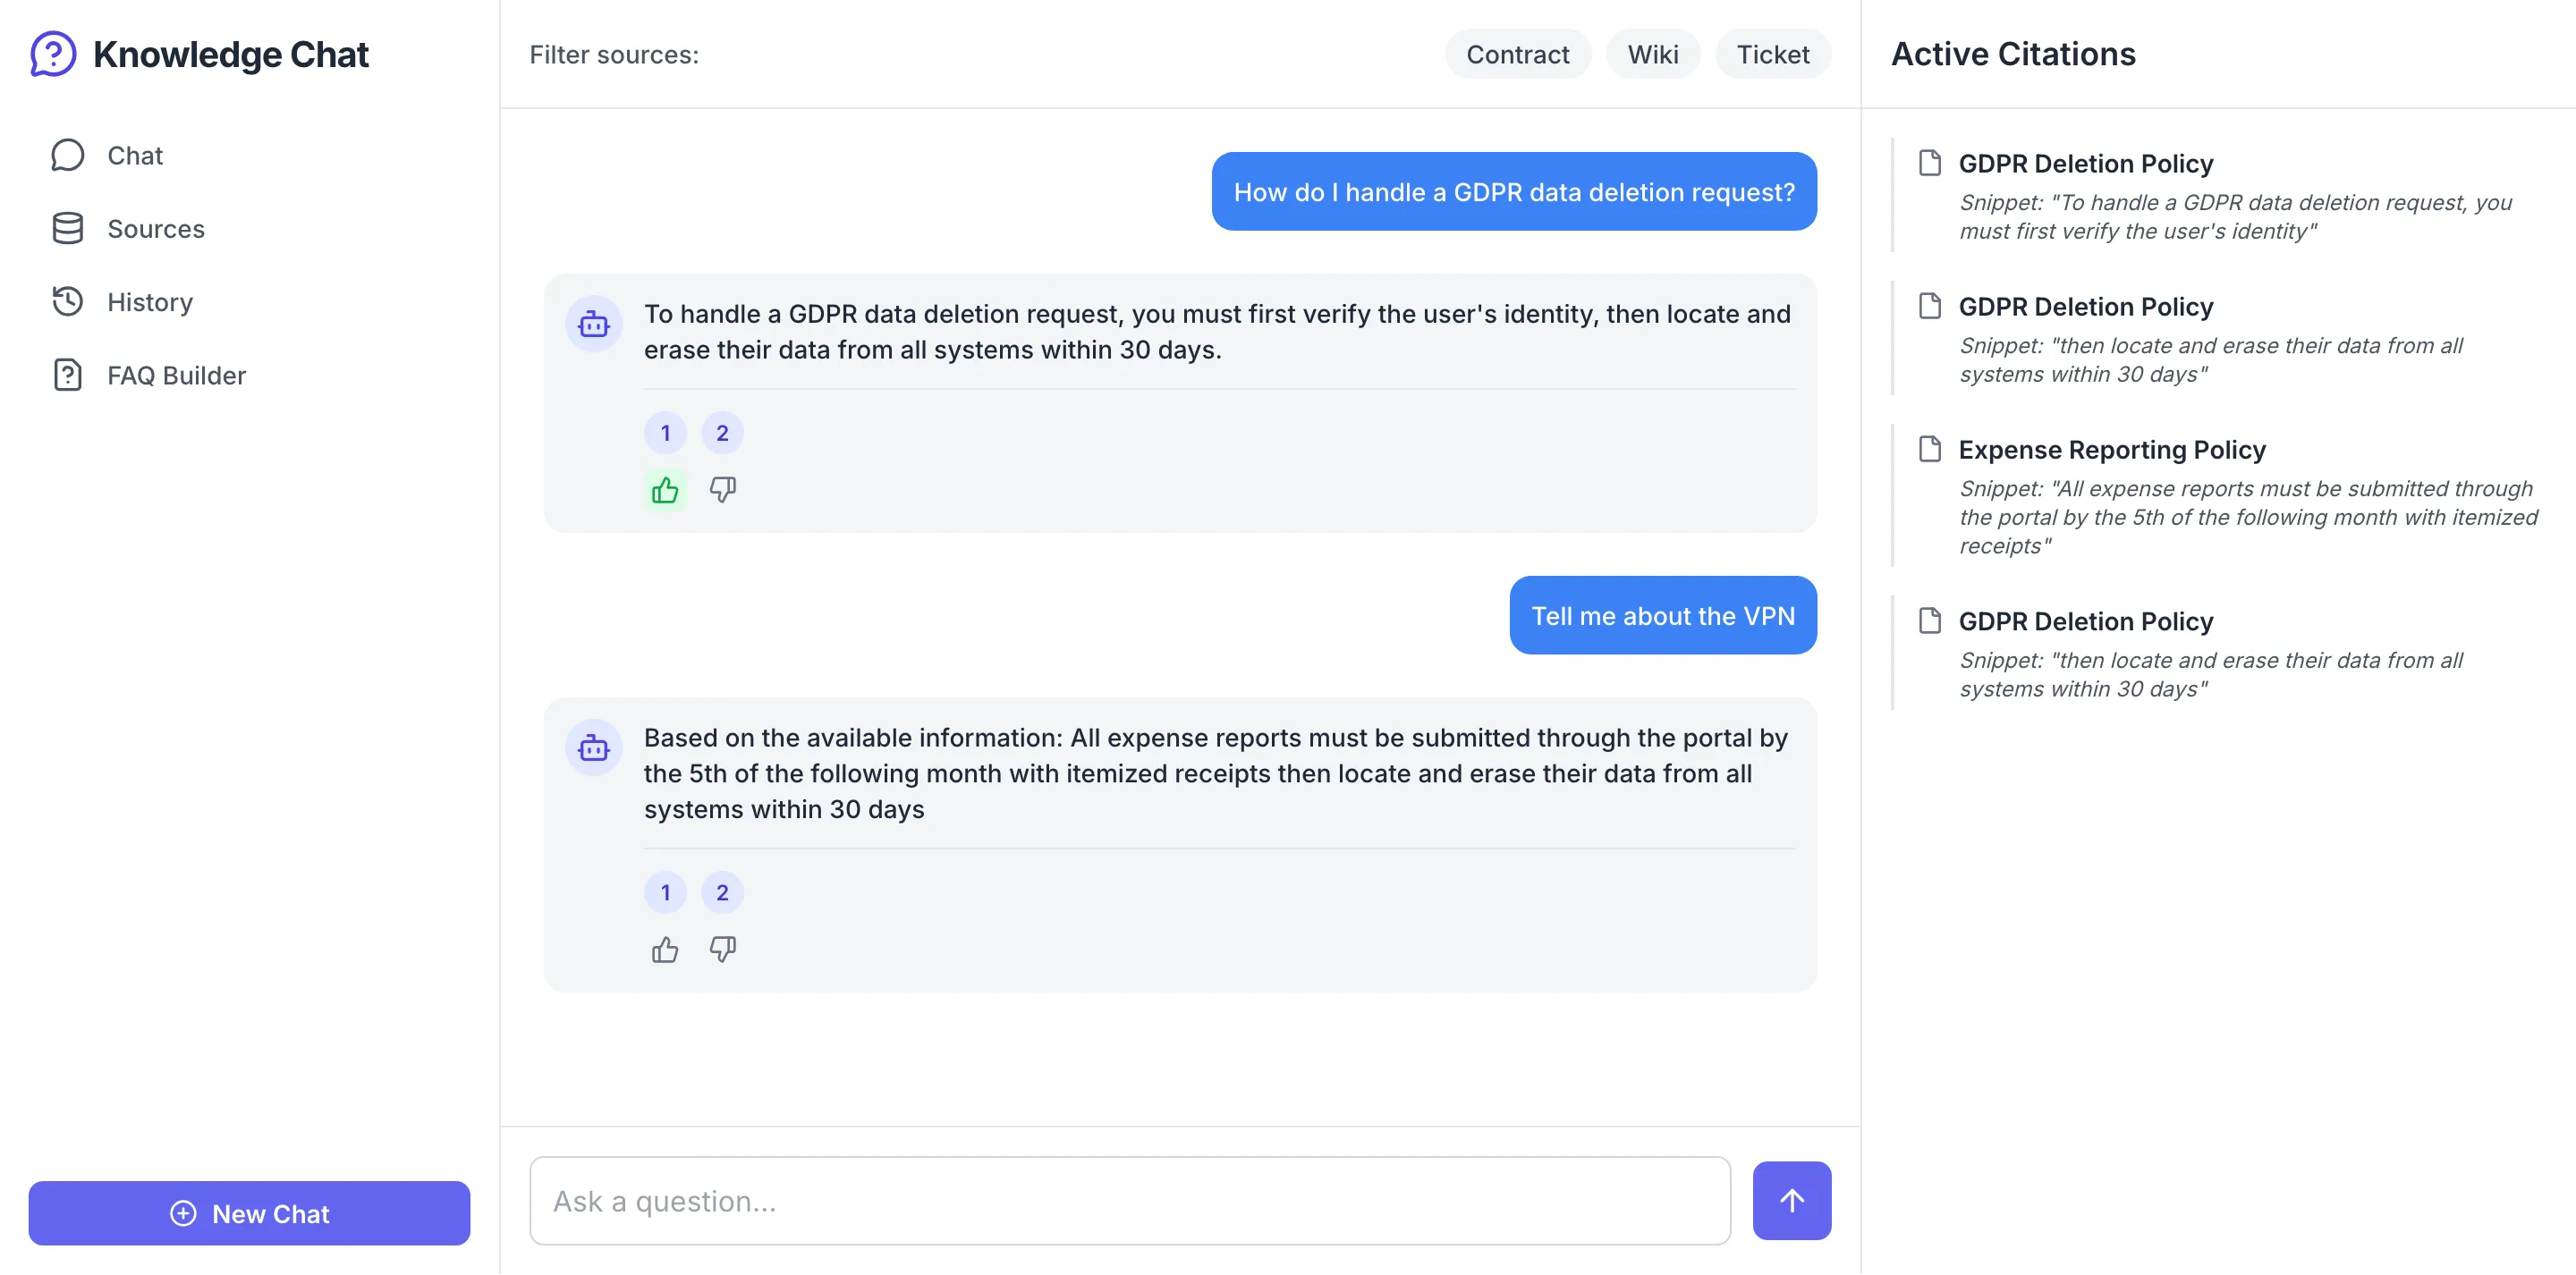The height and width of the screenshot is (1275, 2576).
Task: Go to the Sources section
Action: click(x=155, y=229)
